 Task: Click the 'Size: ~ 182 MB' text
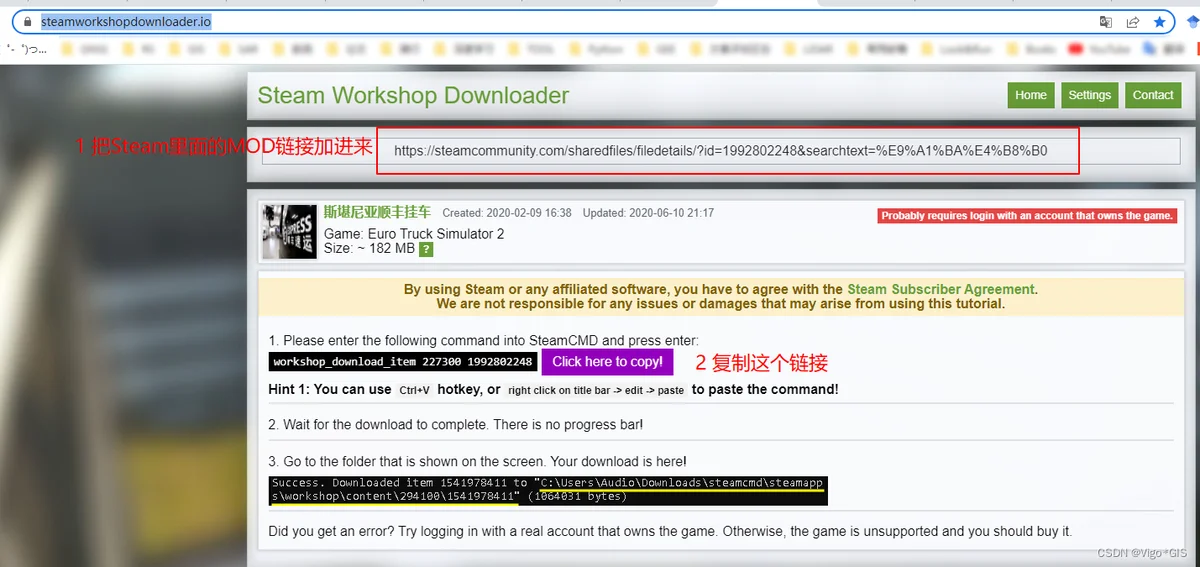369,248
